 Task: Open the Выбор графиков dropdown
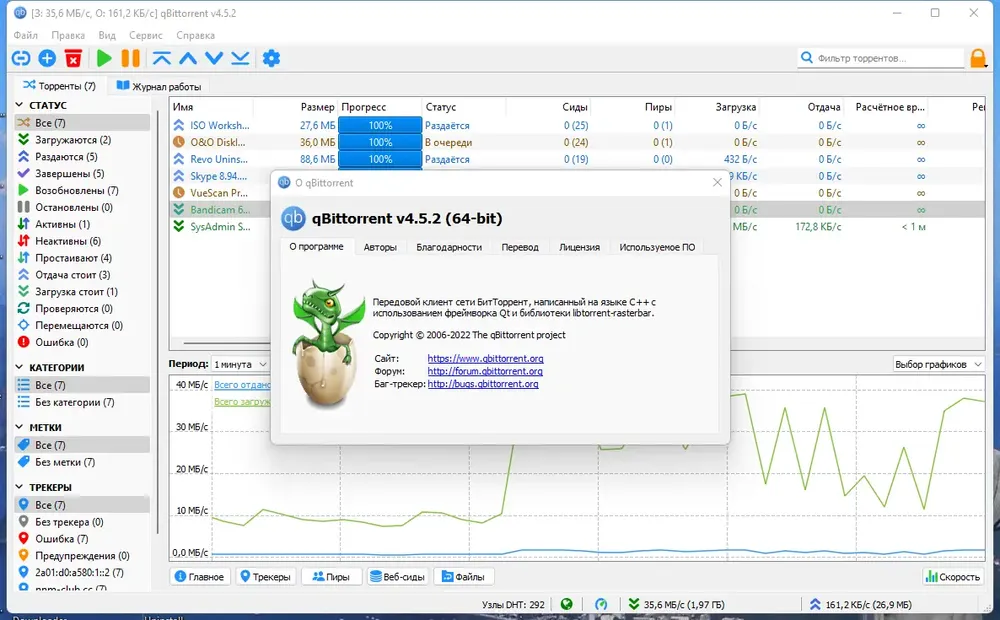(938, 364)
